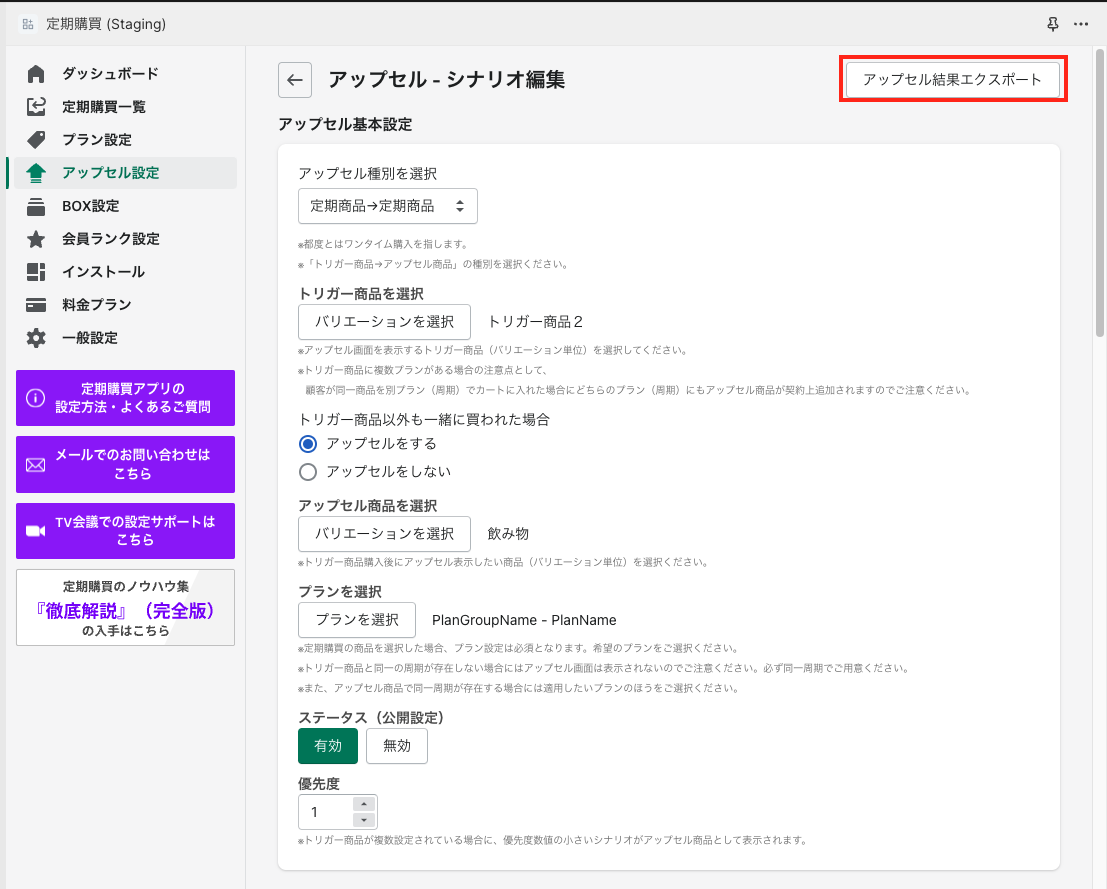This screenshot has height=889, width=1107.
Task: Click the BOX設定 box icon
Action: [x=36, y=206]
